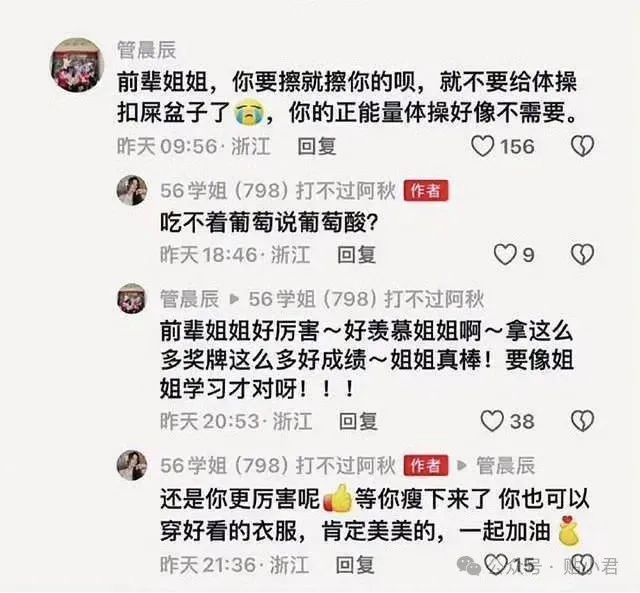640x593 pixels.
Task: Reply to the 21:36 comment
Action: coord(355,565)
